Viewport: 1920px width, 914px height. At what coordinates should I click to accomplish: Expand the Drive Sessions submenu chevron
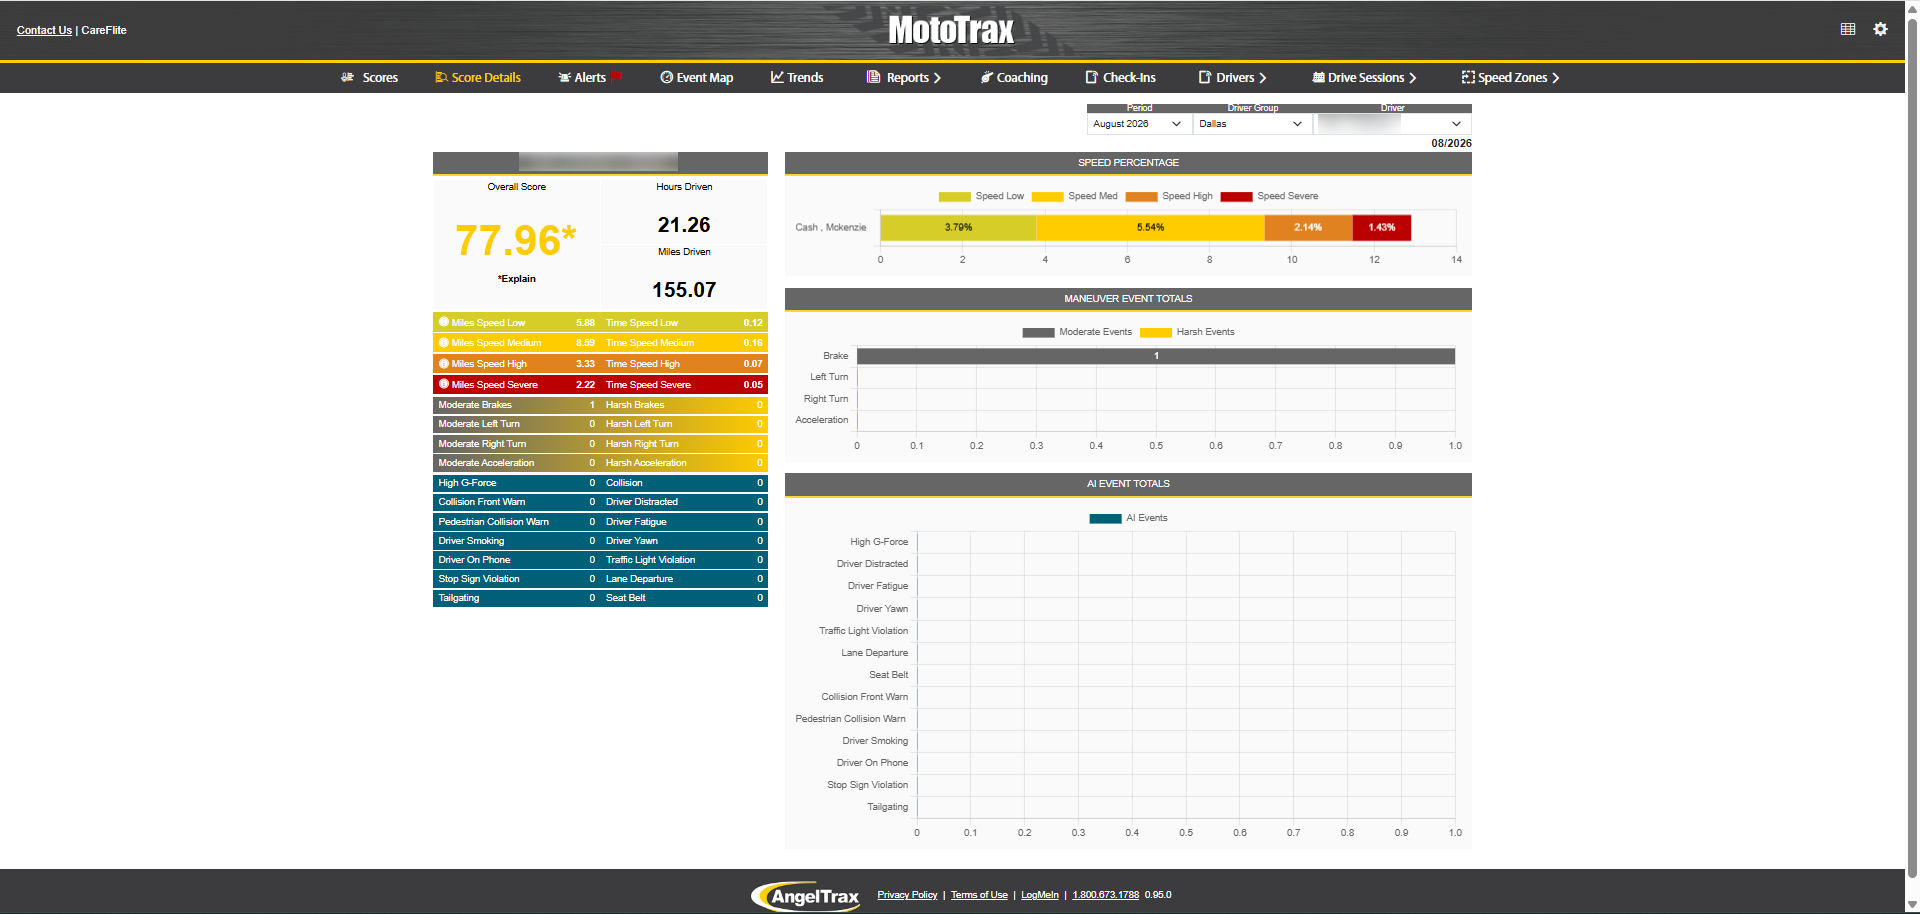coord(1413,78)
